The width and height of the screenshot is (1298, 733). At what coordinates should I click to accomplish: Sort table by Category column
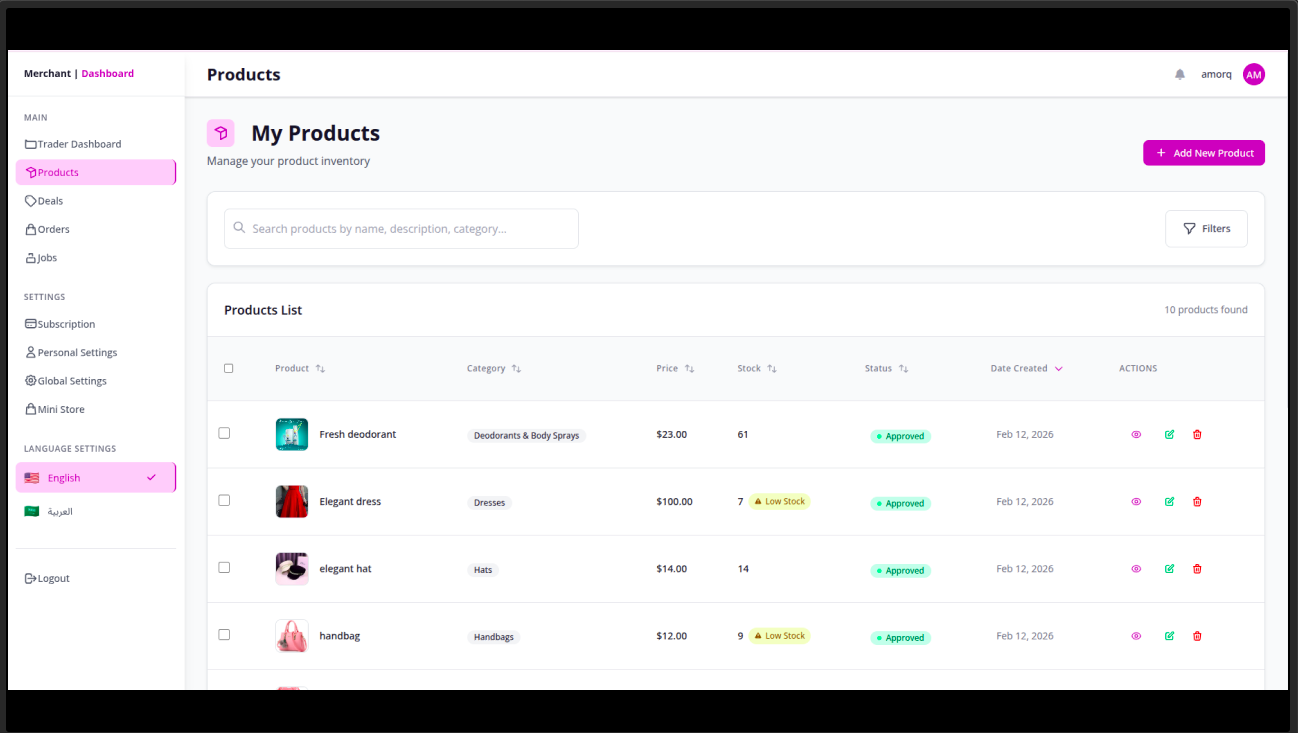(x=494, y=368)
